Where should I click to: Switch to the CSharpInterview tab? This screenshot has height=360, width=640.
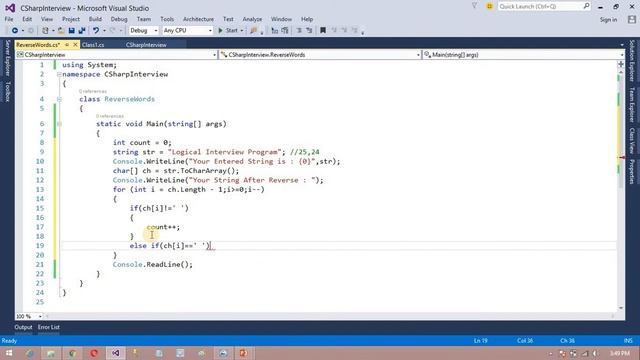[x=146, y=45]
